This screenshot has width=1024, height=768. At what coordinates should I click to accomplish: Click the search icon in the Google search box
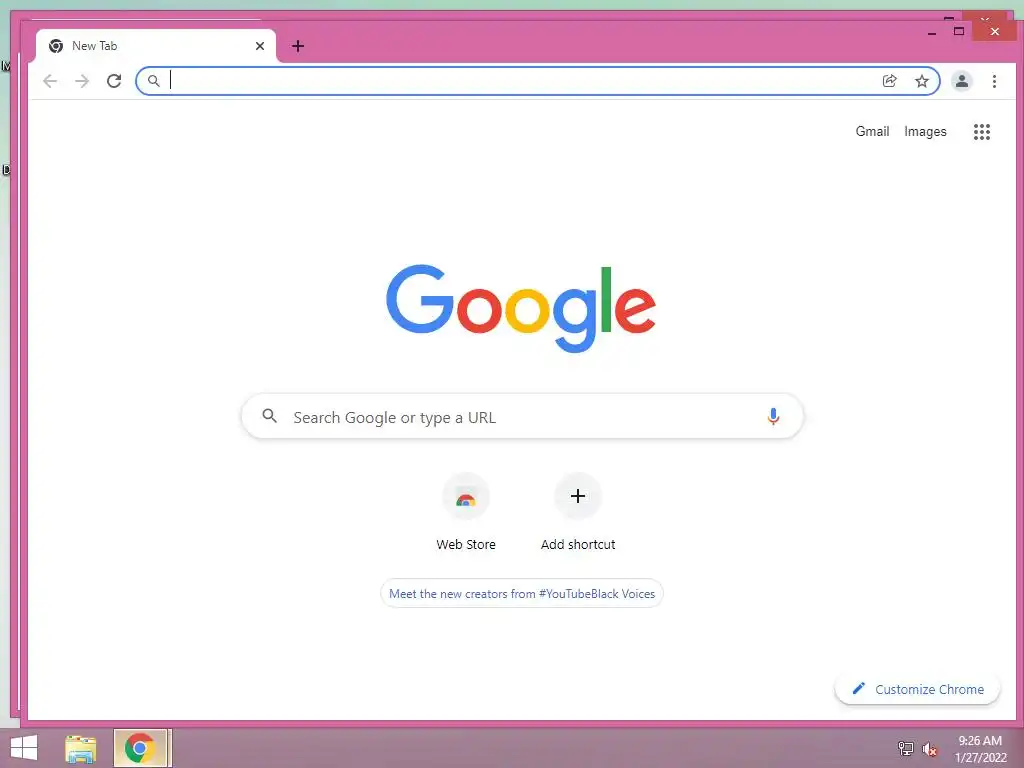coord(269,415)
